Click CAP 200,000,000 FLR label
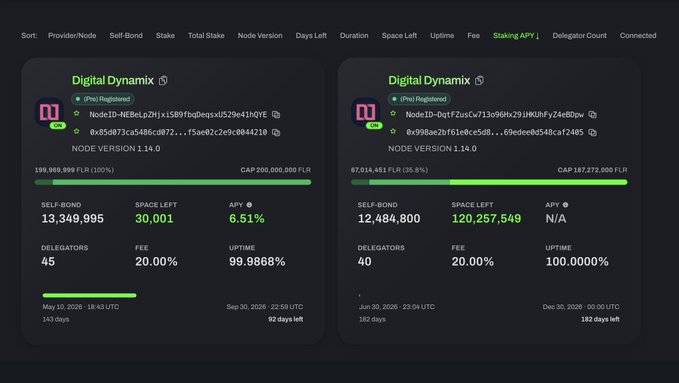Screen dimensions: 679x383 pyautogui.click(x=276, y=170)
